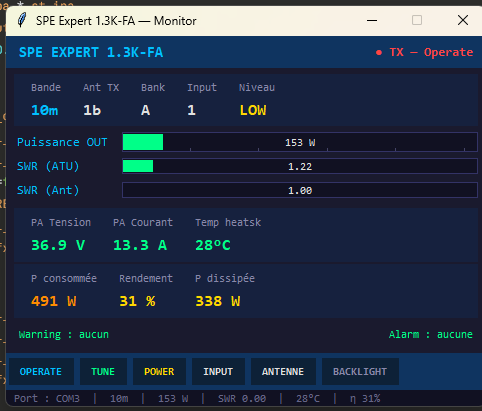Click "10m" in the bottom status bar
The height and width of the screenshot is (411, 482).
click(119, 399)
